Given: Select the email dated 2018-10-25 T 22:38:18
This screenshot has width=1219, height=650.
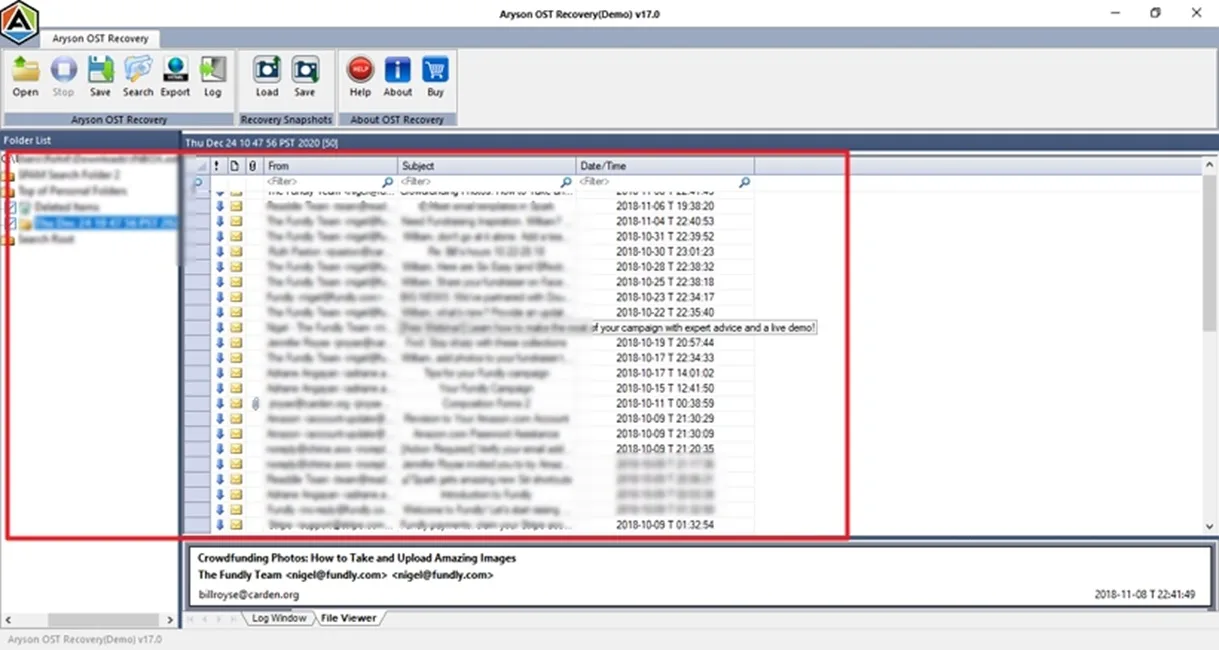Looking at the screenshot, I should pos(484,282).
